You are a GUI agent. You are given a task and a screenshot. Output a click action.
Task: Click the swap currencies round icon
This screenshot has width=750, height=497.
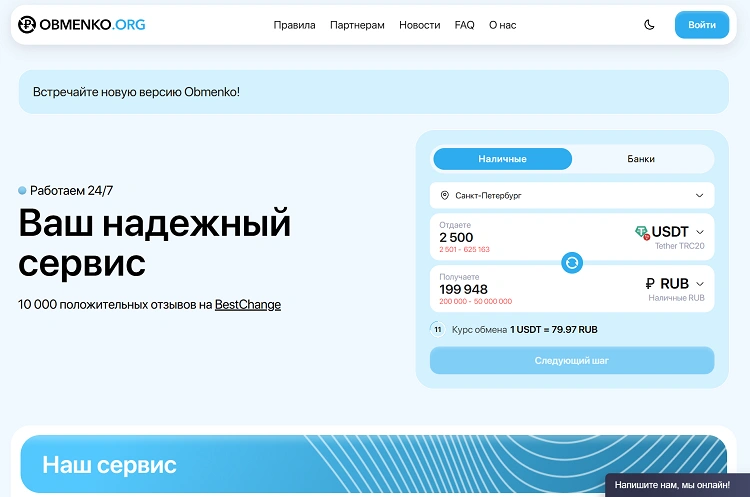(x=572, y=263)
